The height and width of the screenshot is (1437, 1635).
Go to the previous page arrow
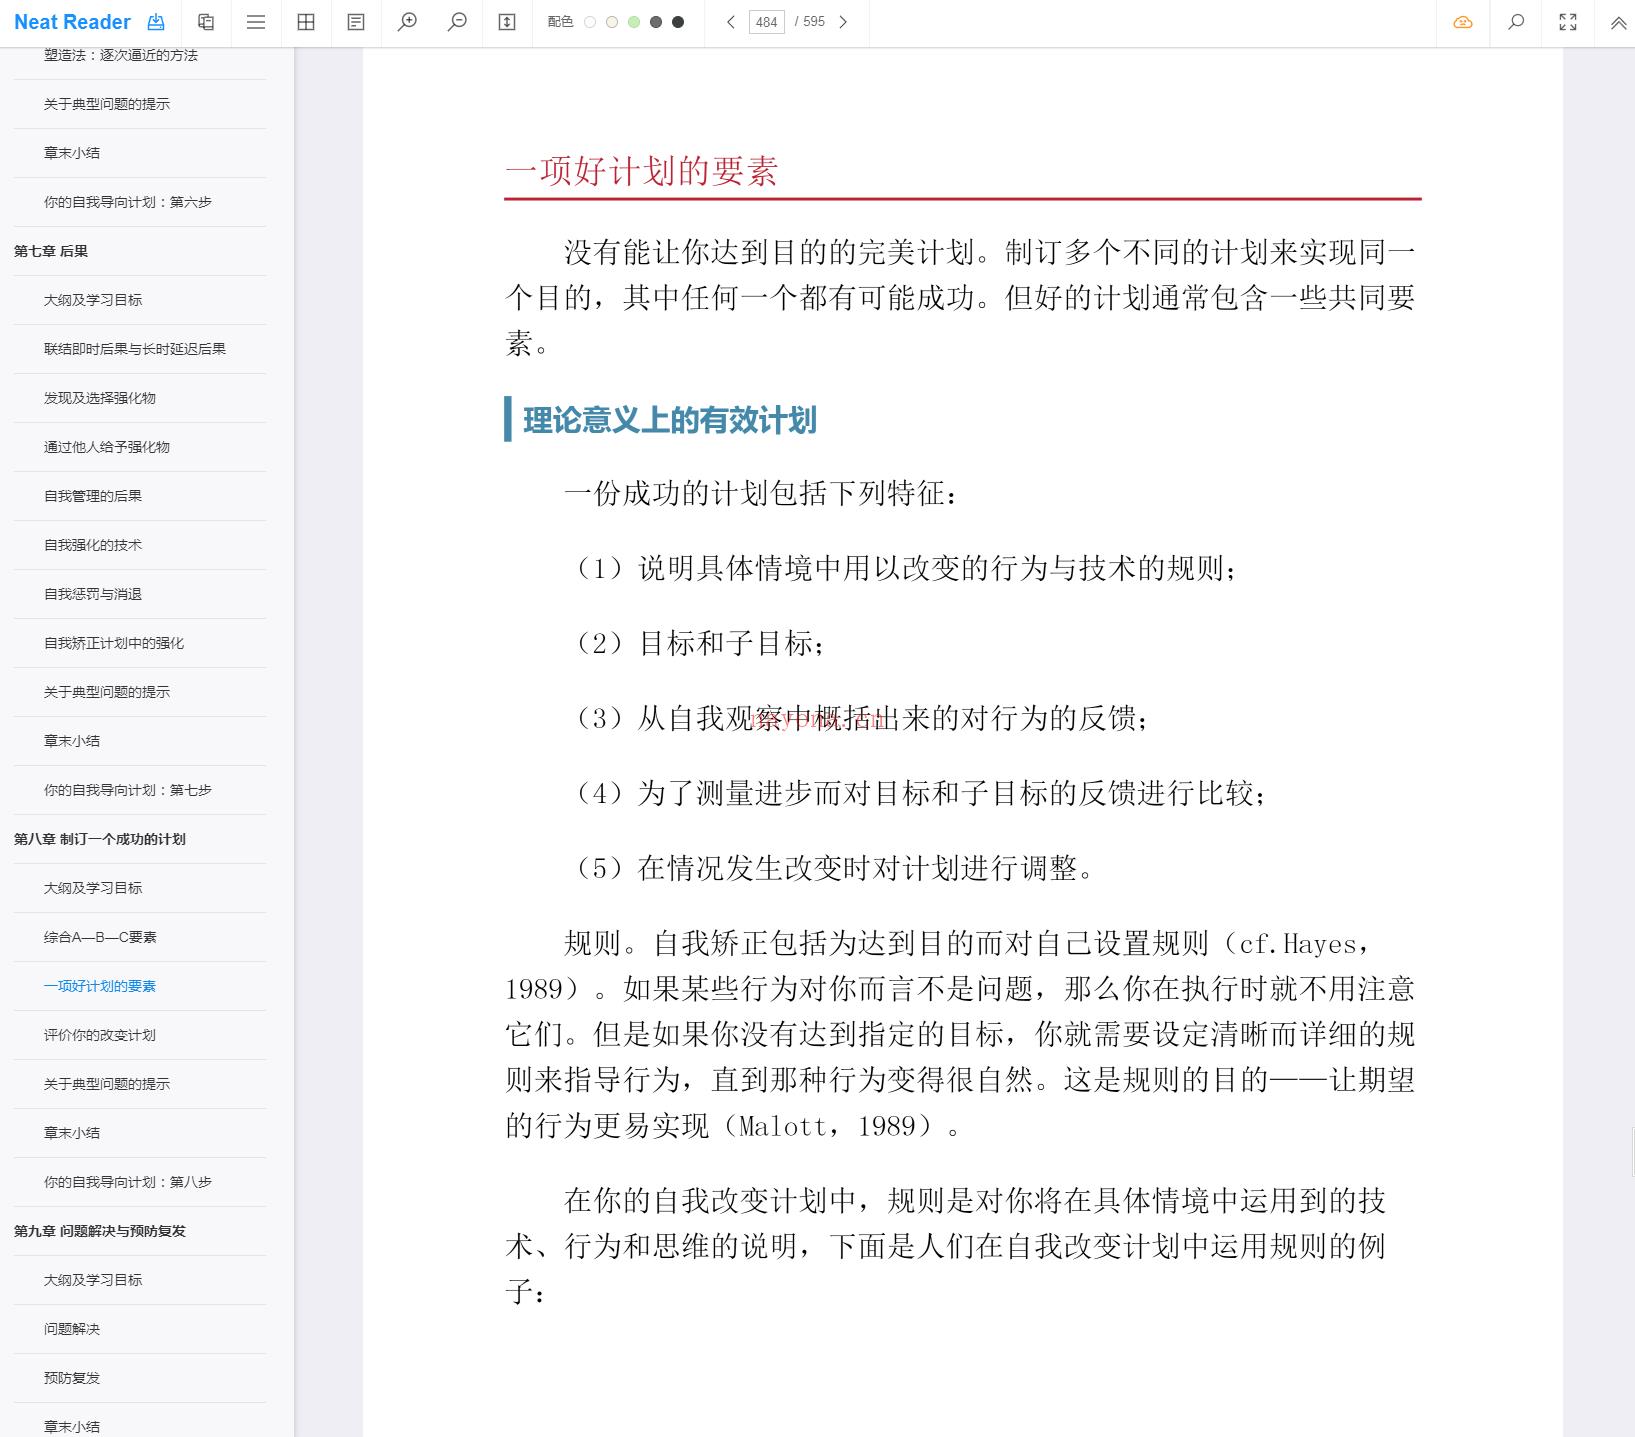click(731, 22)
